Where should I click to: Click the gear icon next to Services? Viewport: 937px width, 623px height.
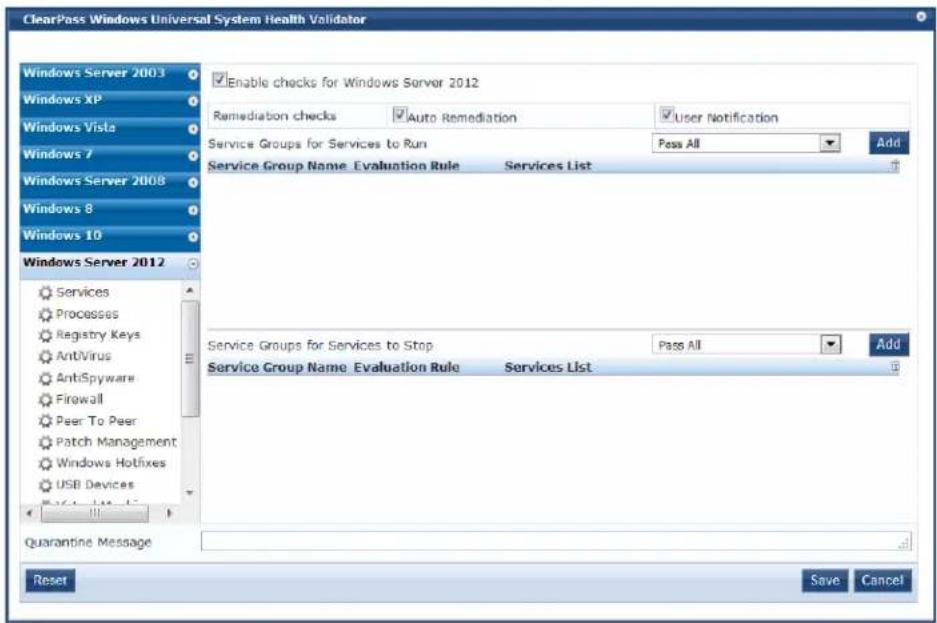tap(45, 293)
